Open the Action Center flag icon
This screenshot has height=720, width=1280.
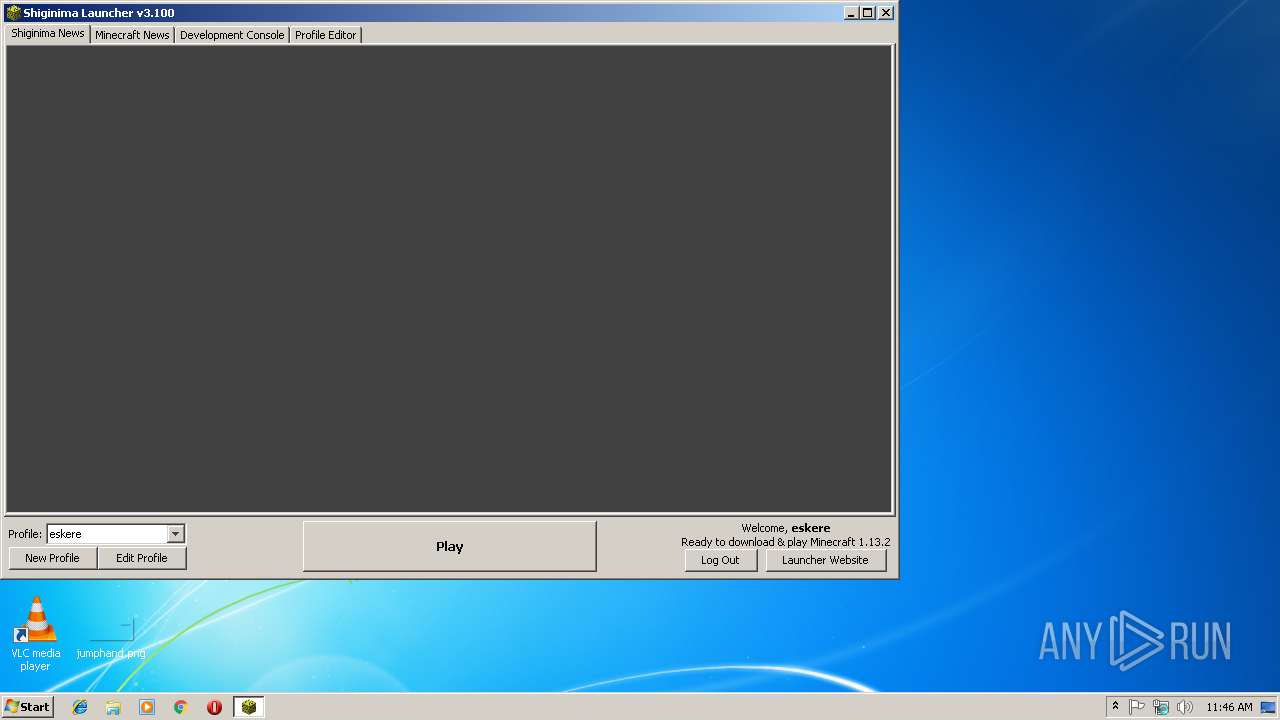[x=1137, y=707]
